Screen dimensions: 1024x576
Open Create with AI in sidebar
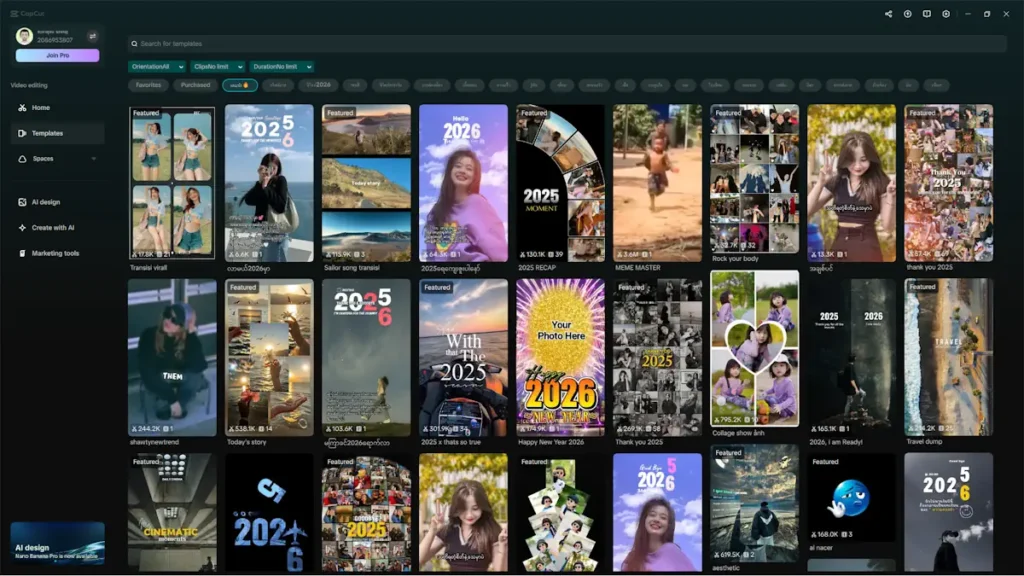point(52,228)
